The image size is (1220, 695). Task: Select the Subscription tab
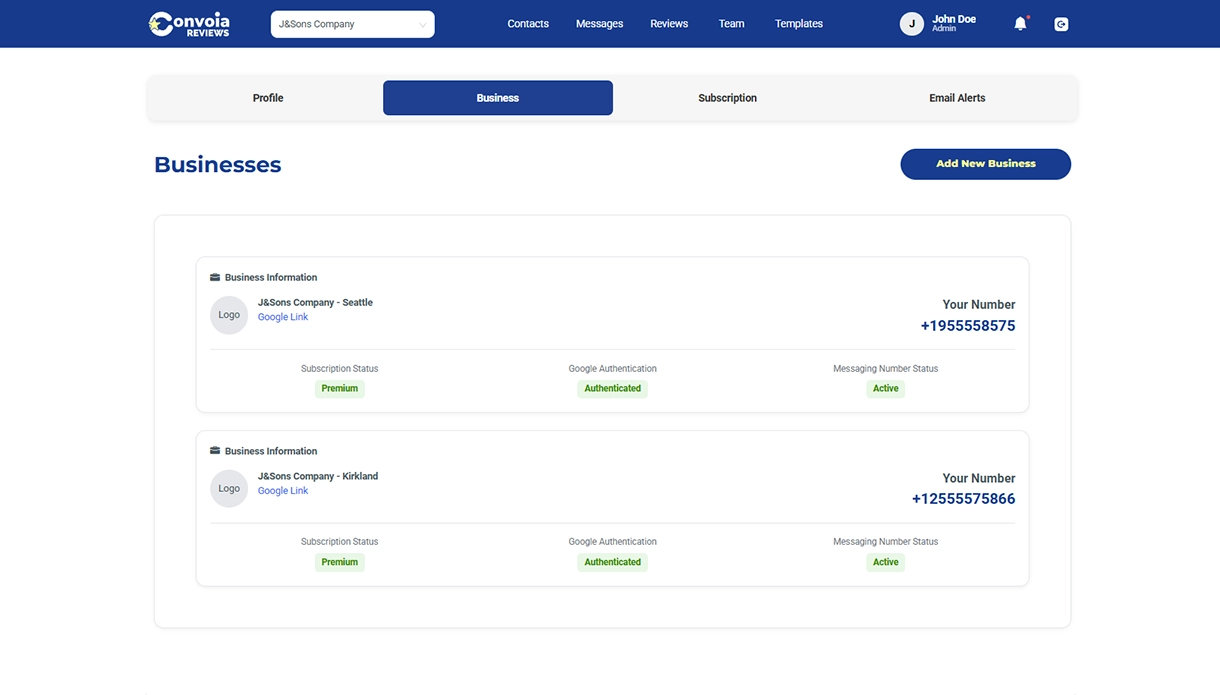pos(727,98)
